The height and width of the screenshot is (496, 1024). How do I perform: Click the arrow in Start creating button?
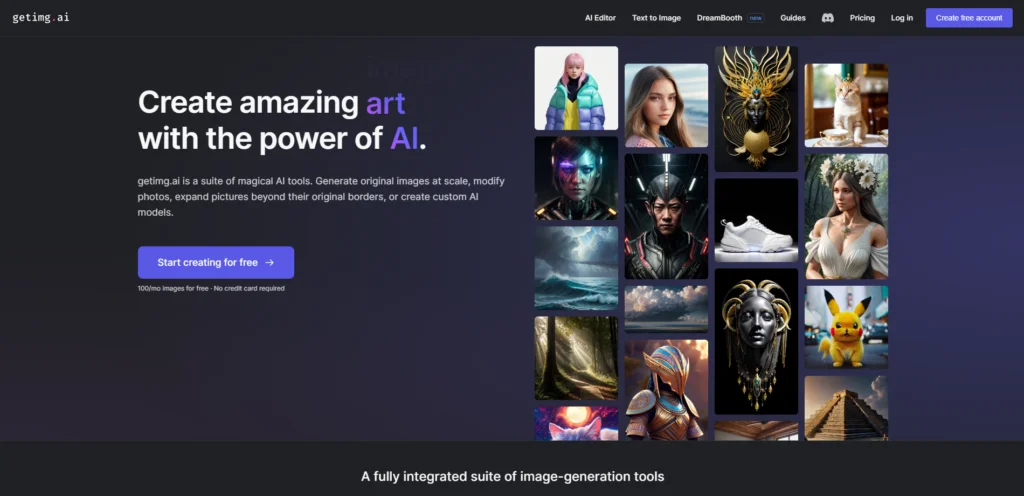pyautogui.click(x=269, y=262)
